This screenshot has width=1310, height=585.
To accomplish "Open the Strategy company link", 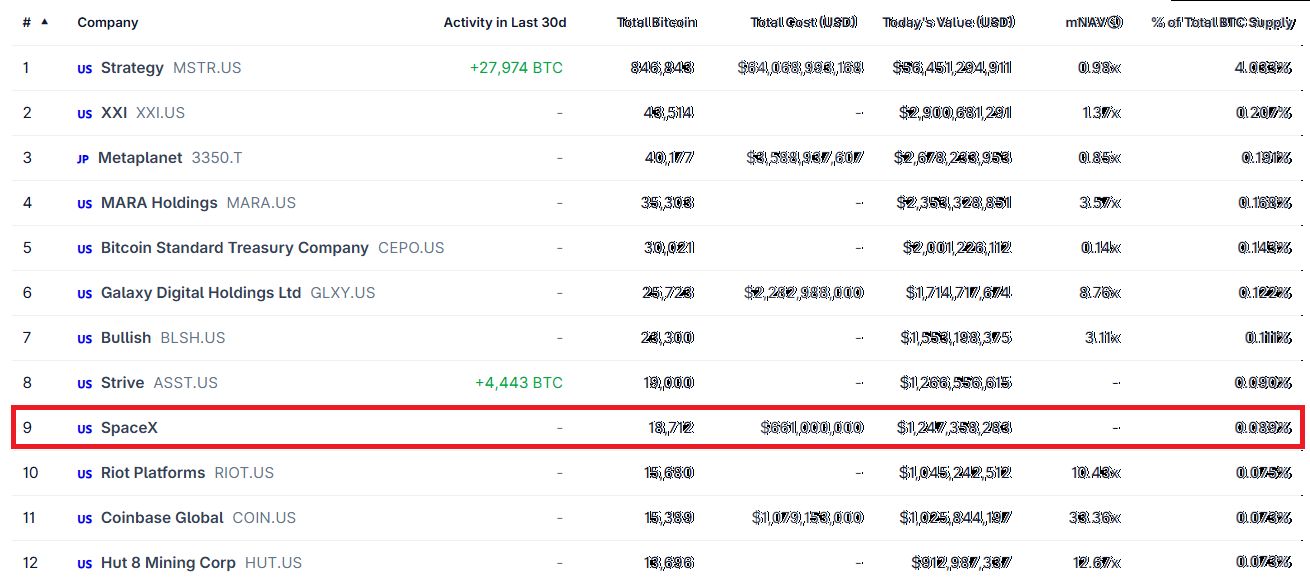I will pos(132,68).
